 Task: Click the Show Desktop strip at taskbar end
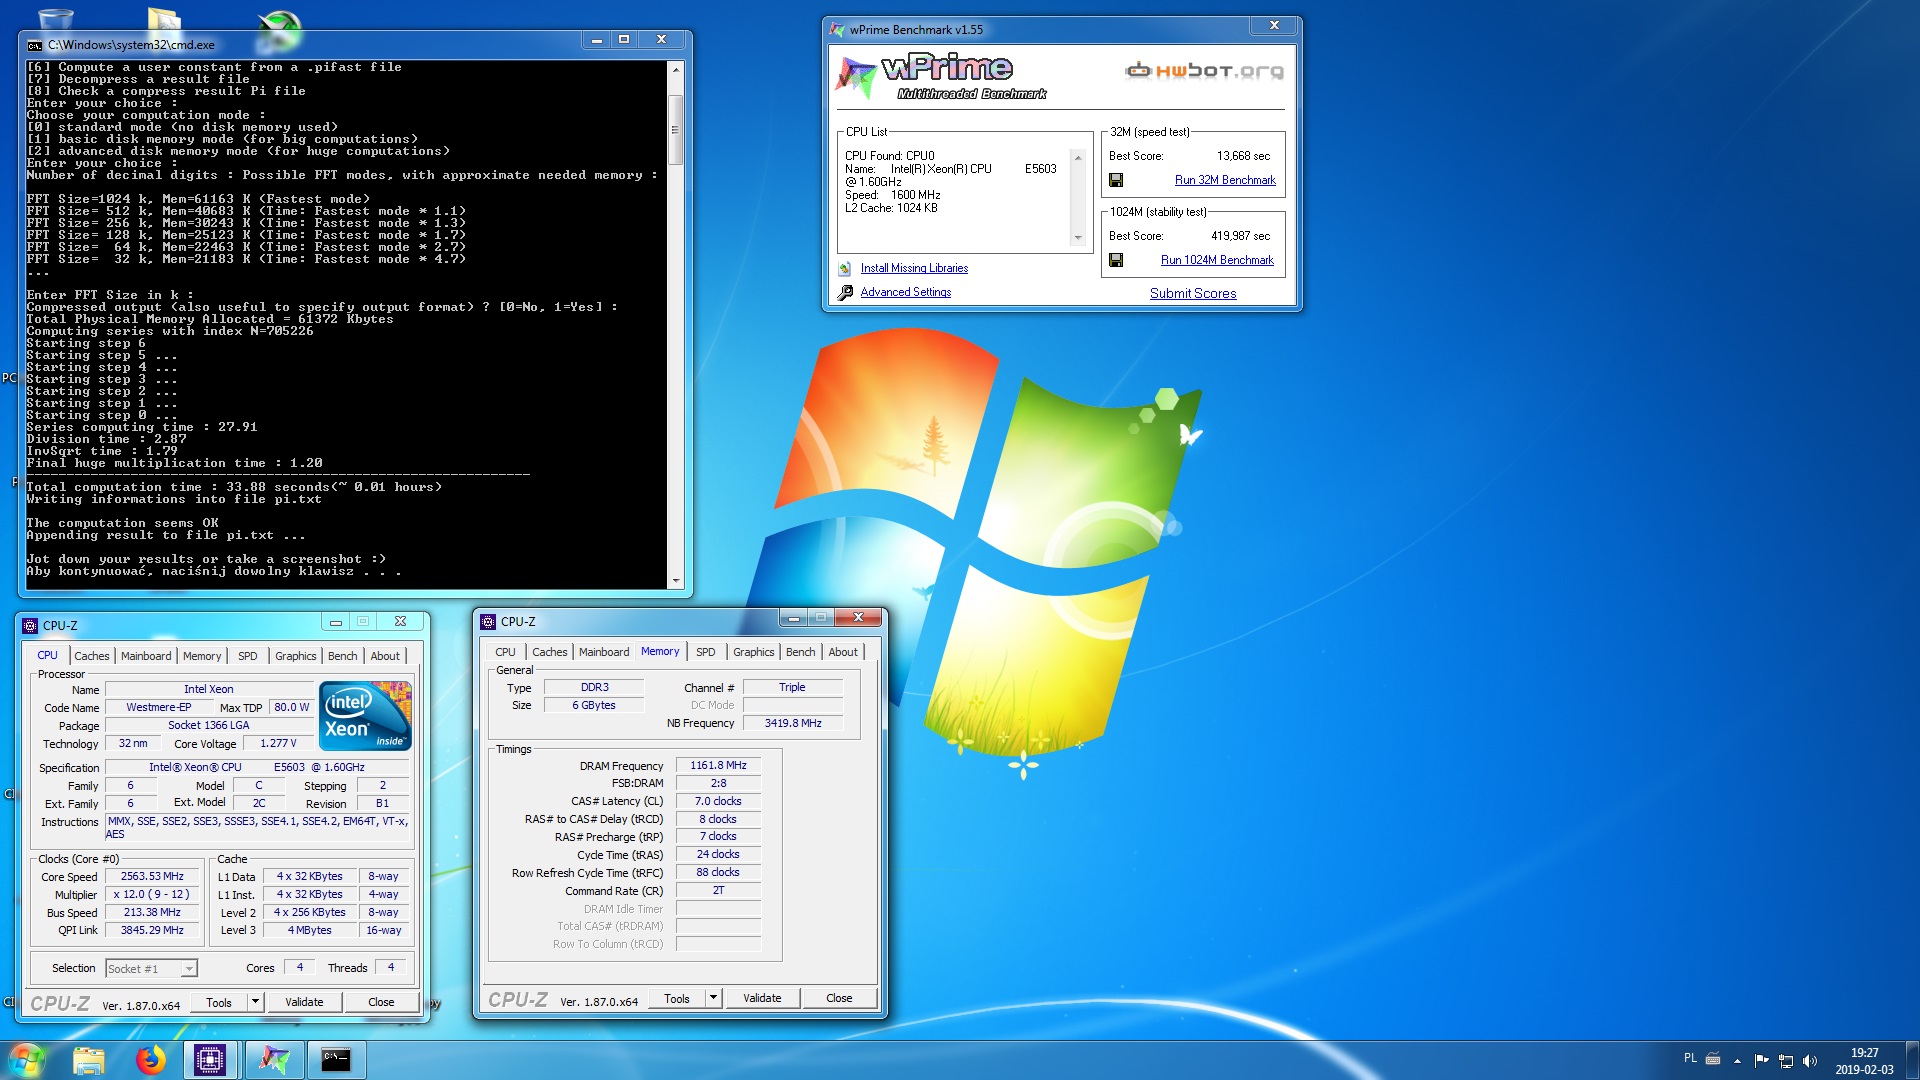[1913, 1060]
